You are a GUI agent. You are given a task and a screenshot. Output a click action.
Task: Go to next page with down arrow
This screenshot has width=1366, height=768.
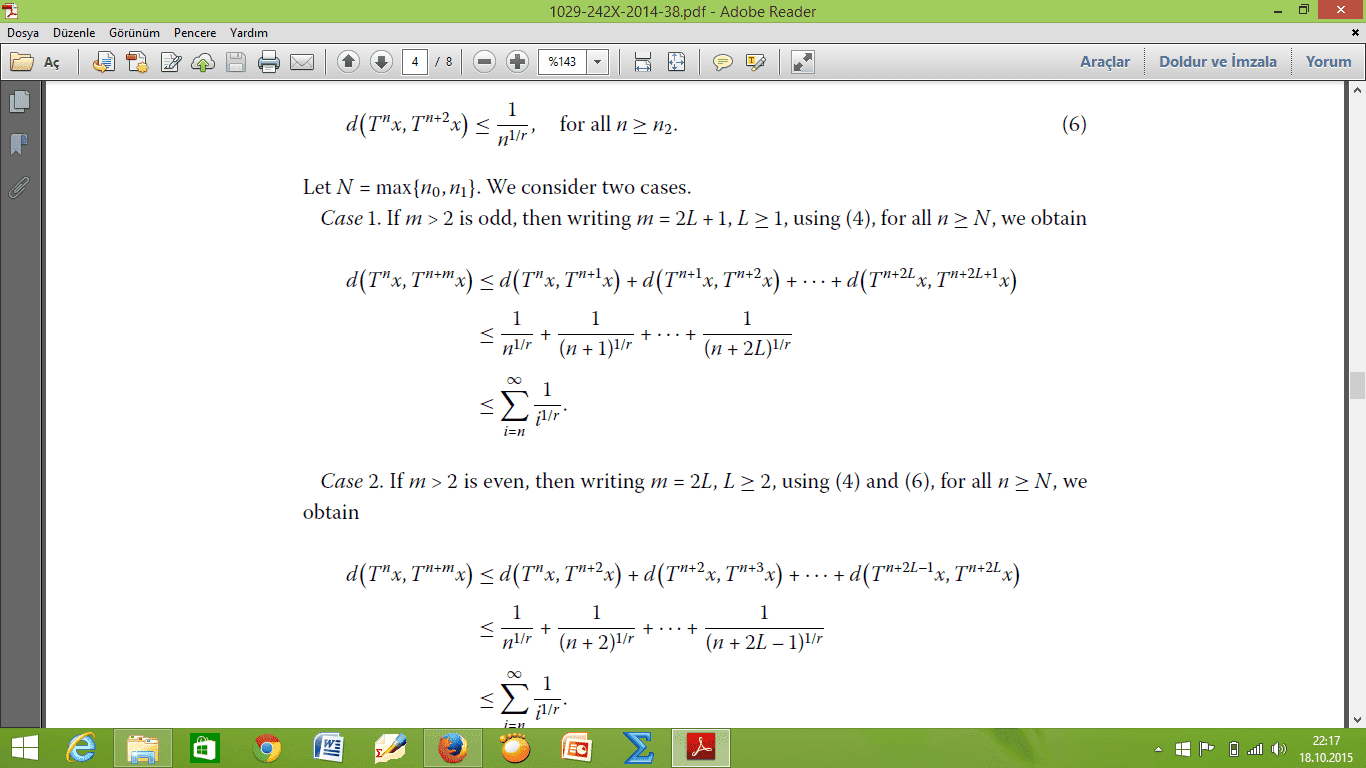(x=381, y=62)
